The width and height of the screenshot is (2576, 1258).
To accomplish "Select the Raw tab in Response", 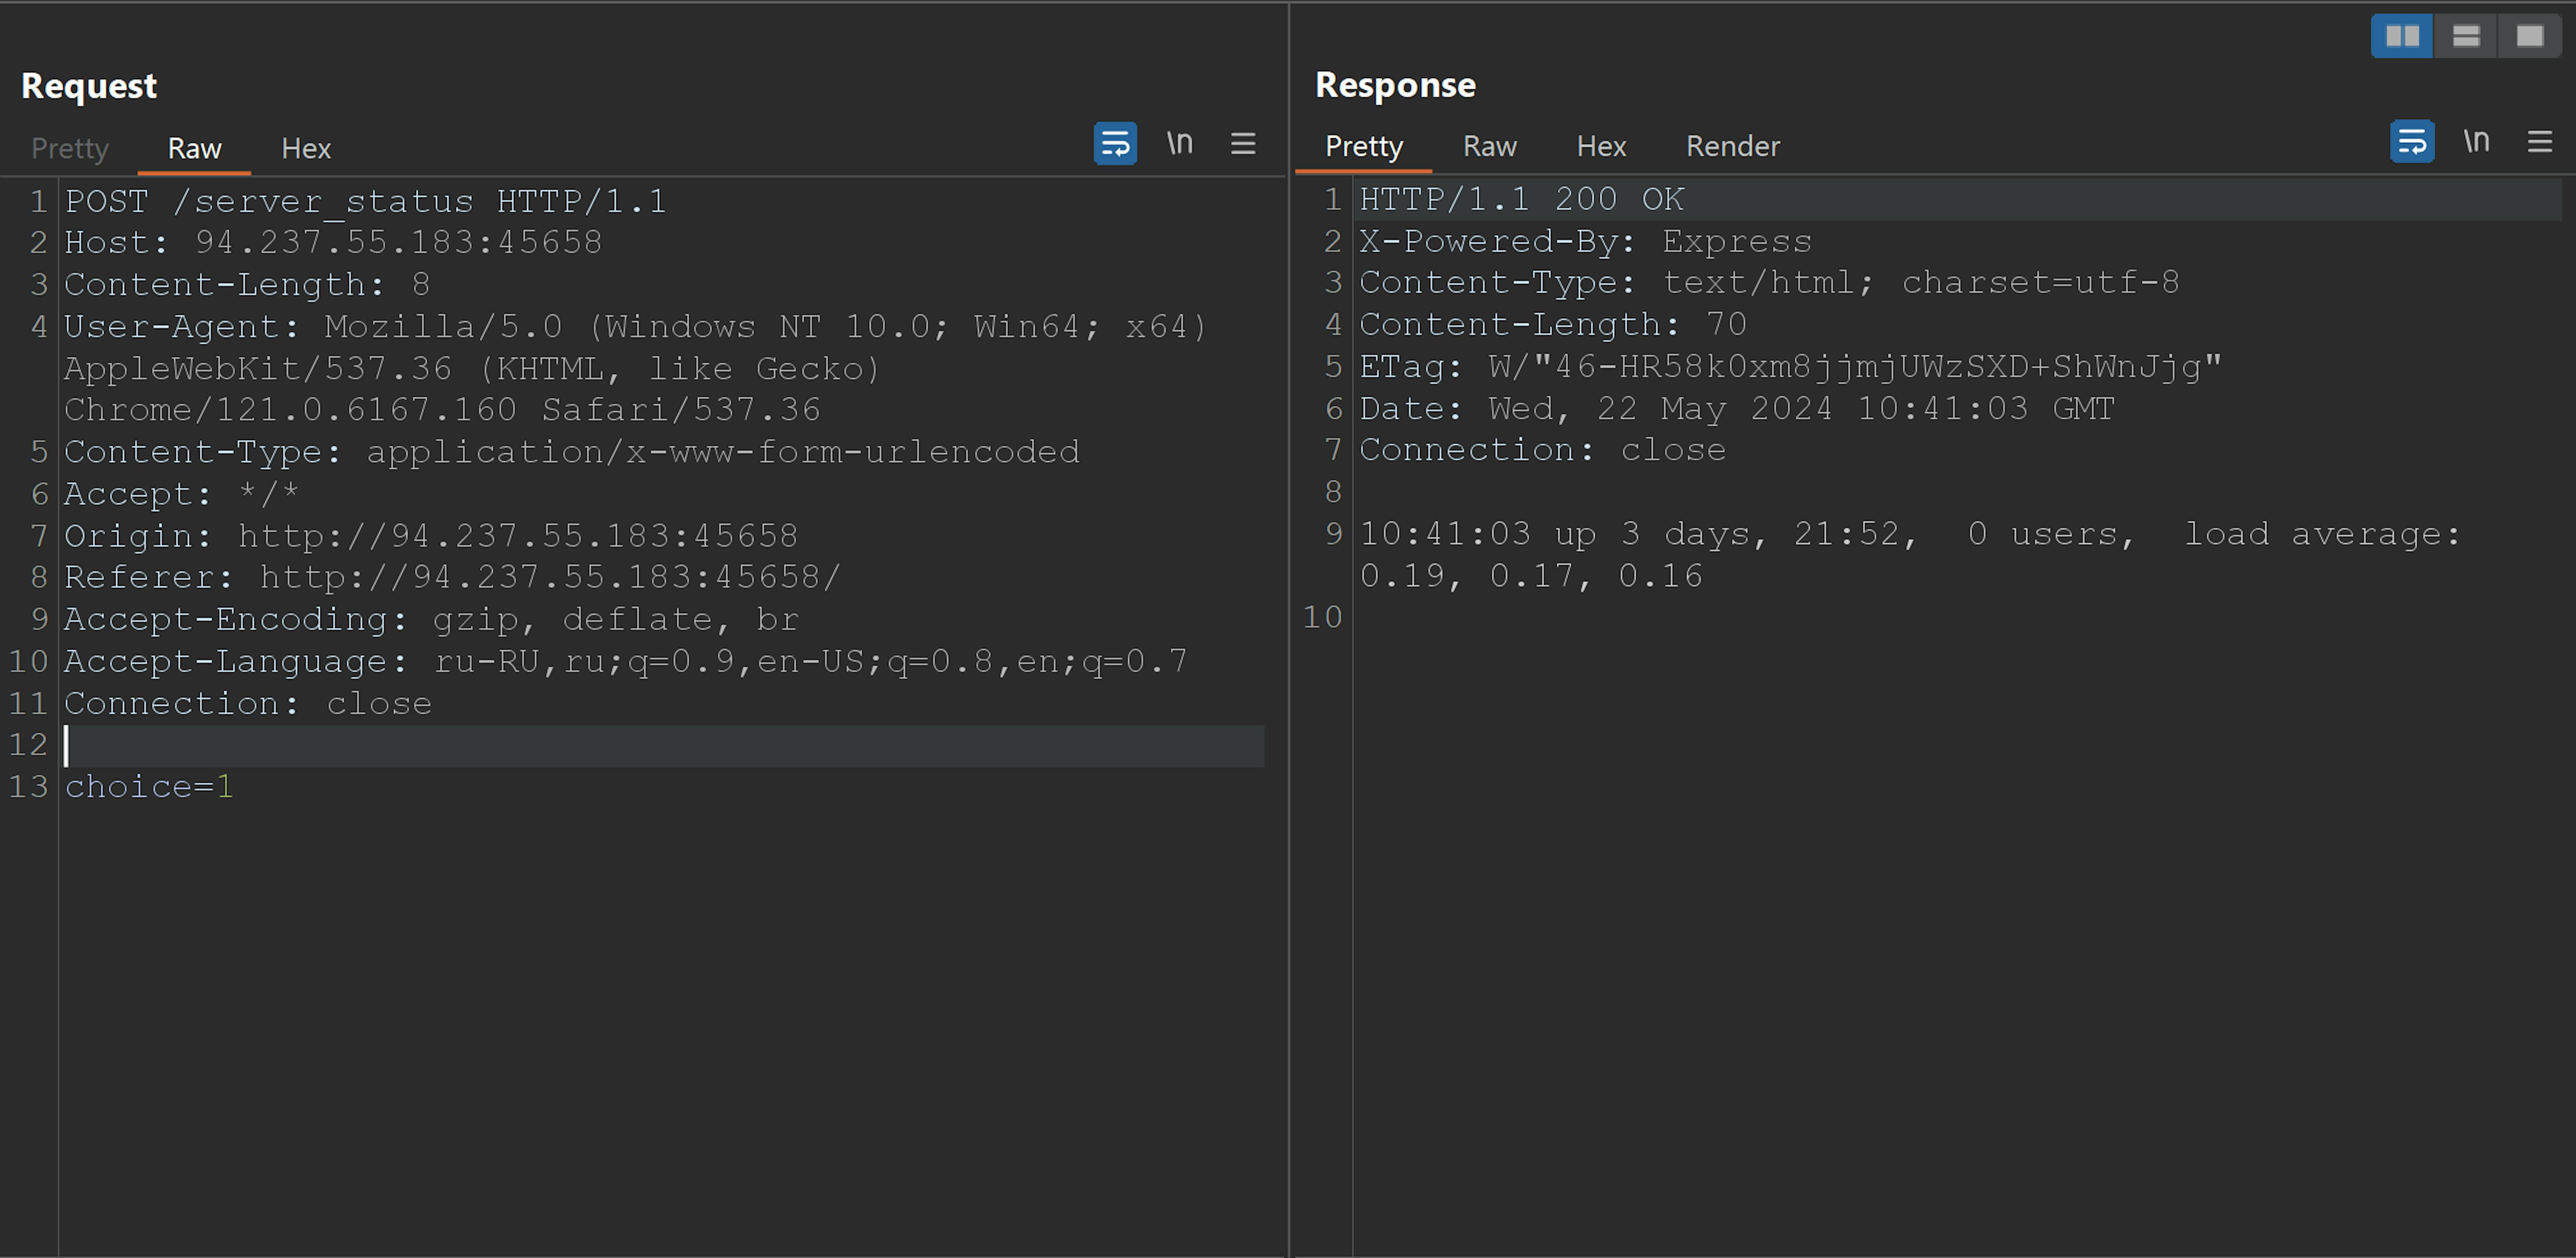I will pos(1490,146).
